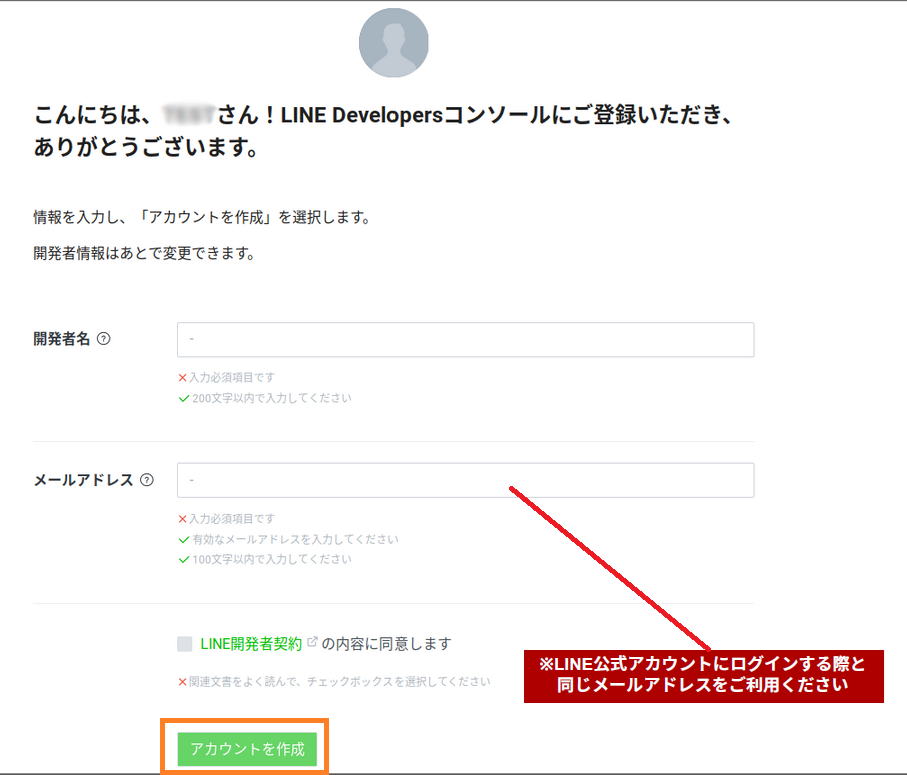Open the LINE開発者契約 link

point(251,644)
